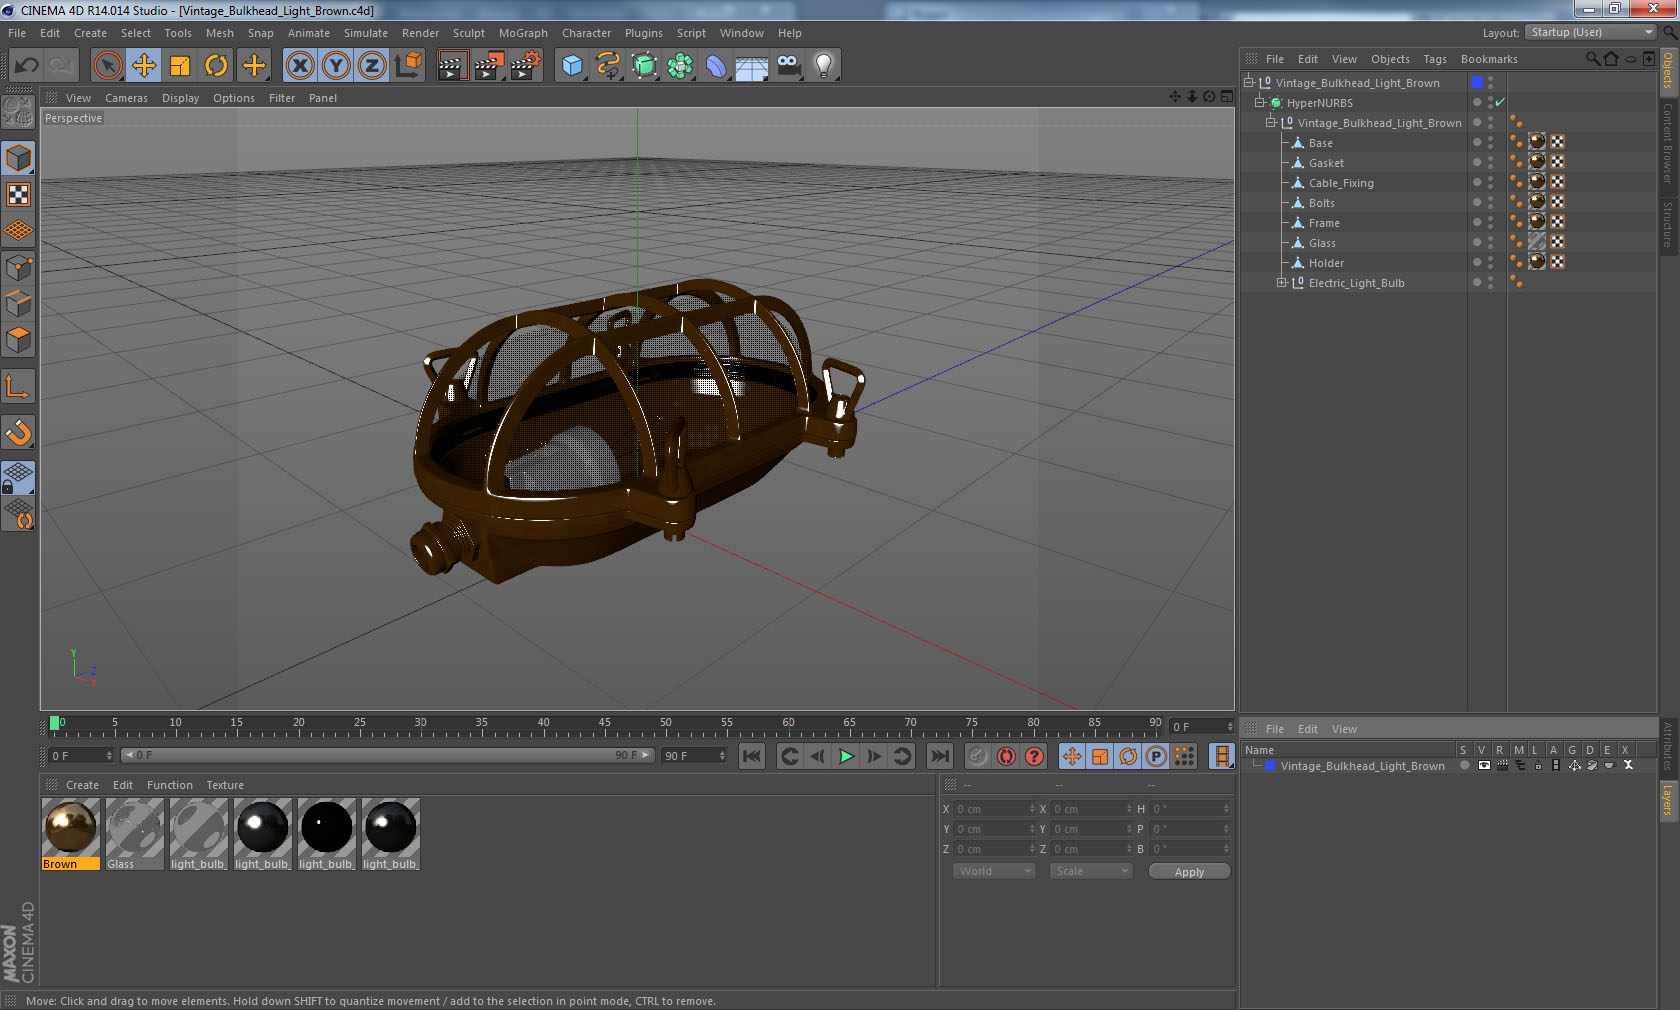The height and width of the screenshot is (1010, 1680).
Task: Collapse the nested Vintage_Bulkhead_Light_Brown group
Action: click(1270, 122)
